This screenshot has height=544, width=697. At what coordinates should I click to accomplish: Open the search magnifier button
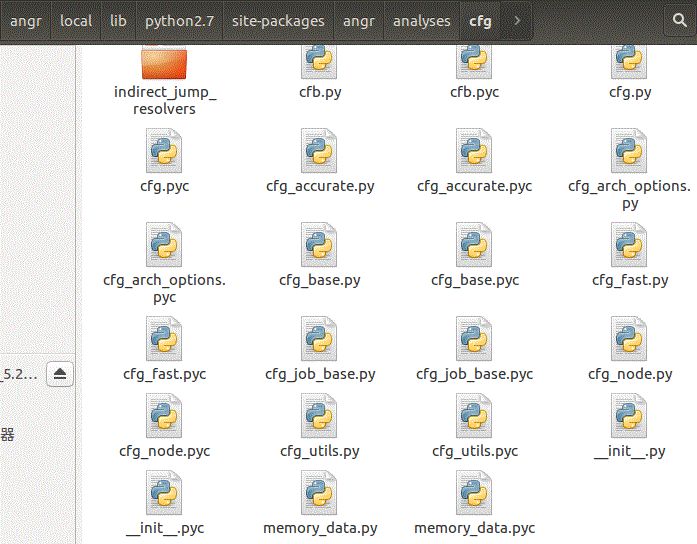click(x=679, y=20)
